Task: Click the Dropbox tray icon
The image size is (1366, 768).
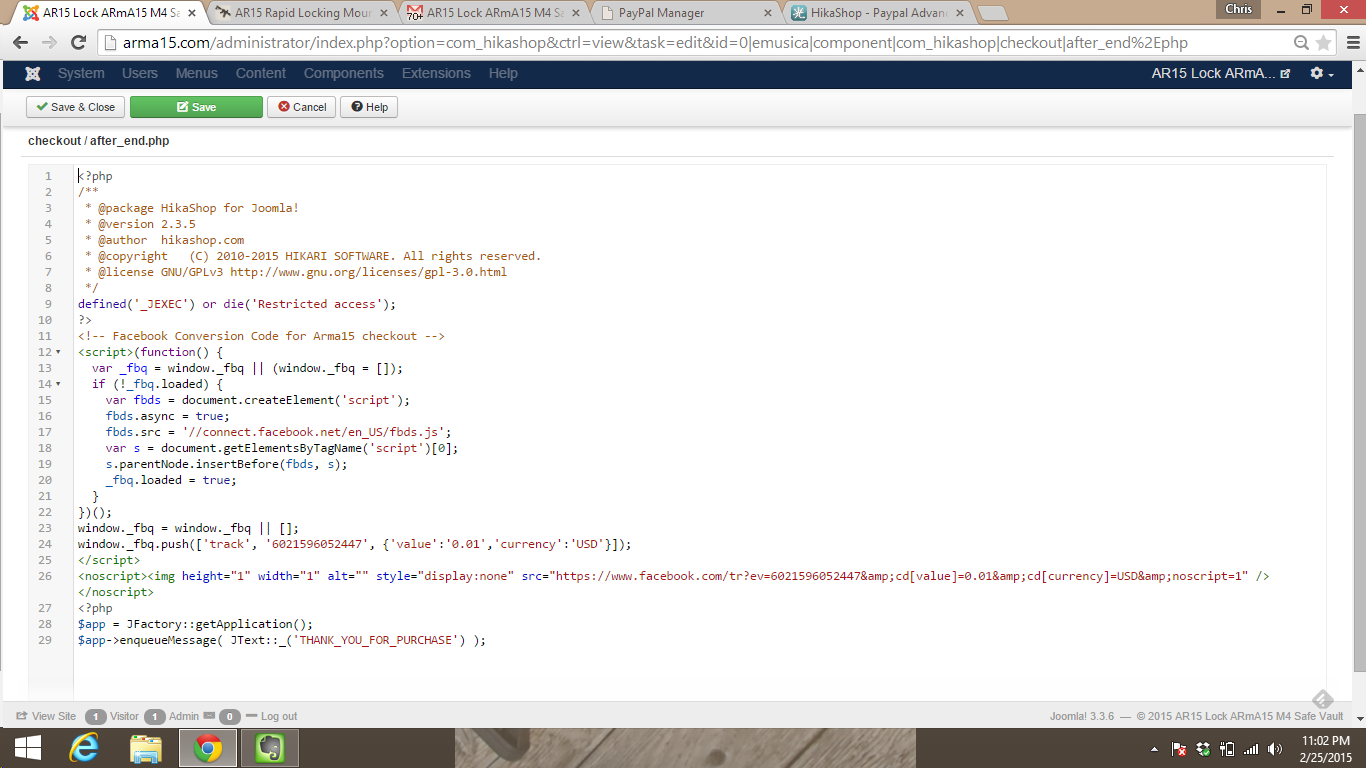Action: [x=1203, y=749]
